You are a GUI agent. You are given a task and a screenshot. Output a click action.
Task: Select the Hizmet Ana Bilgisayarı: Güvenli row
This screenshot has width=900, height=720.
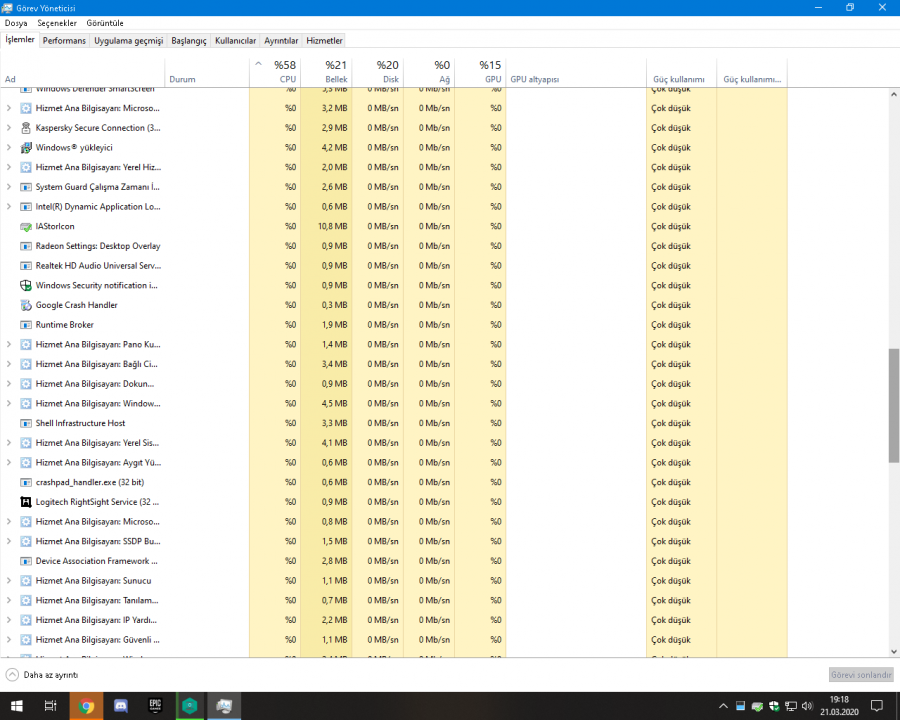pos(394,640)
